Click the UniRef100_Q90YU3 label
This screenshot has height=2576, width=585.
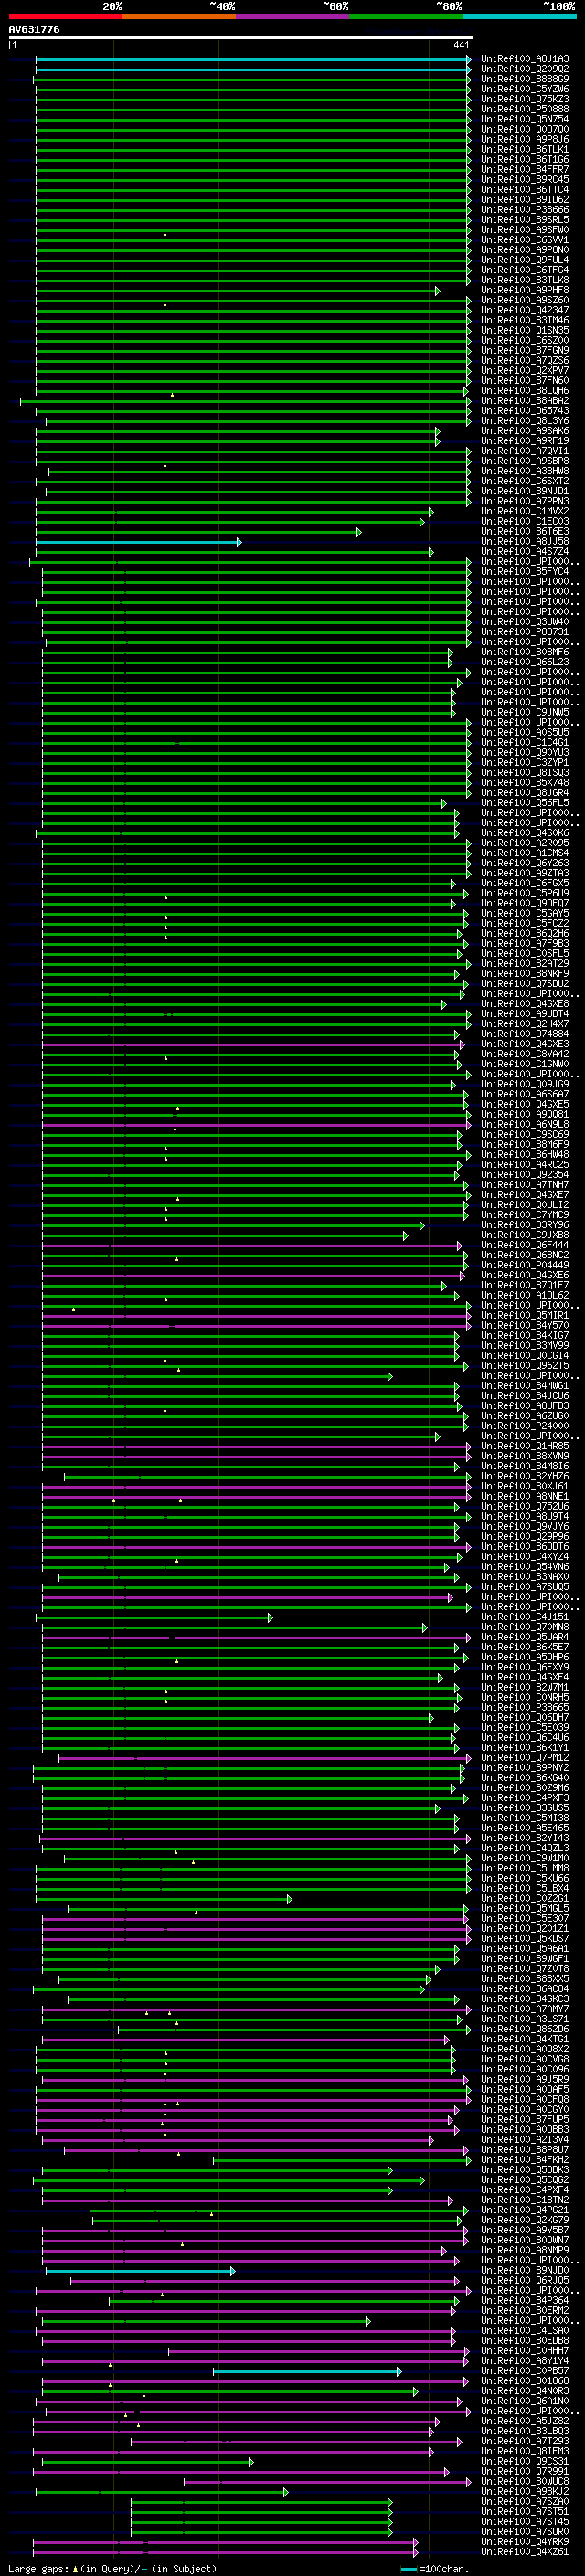tap(525, 752)
